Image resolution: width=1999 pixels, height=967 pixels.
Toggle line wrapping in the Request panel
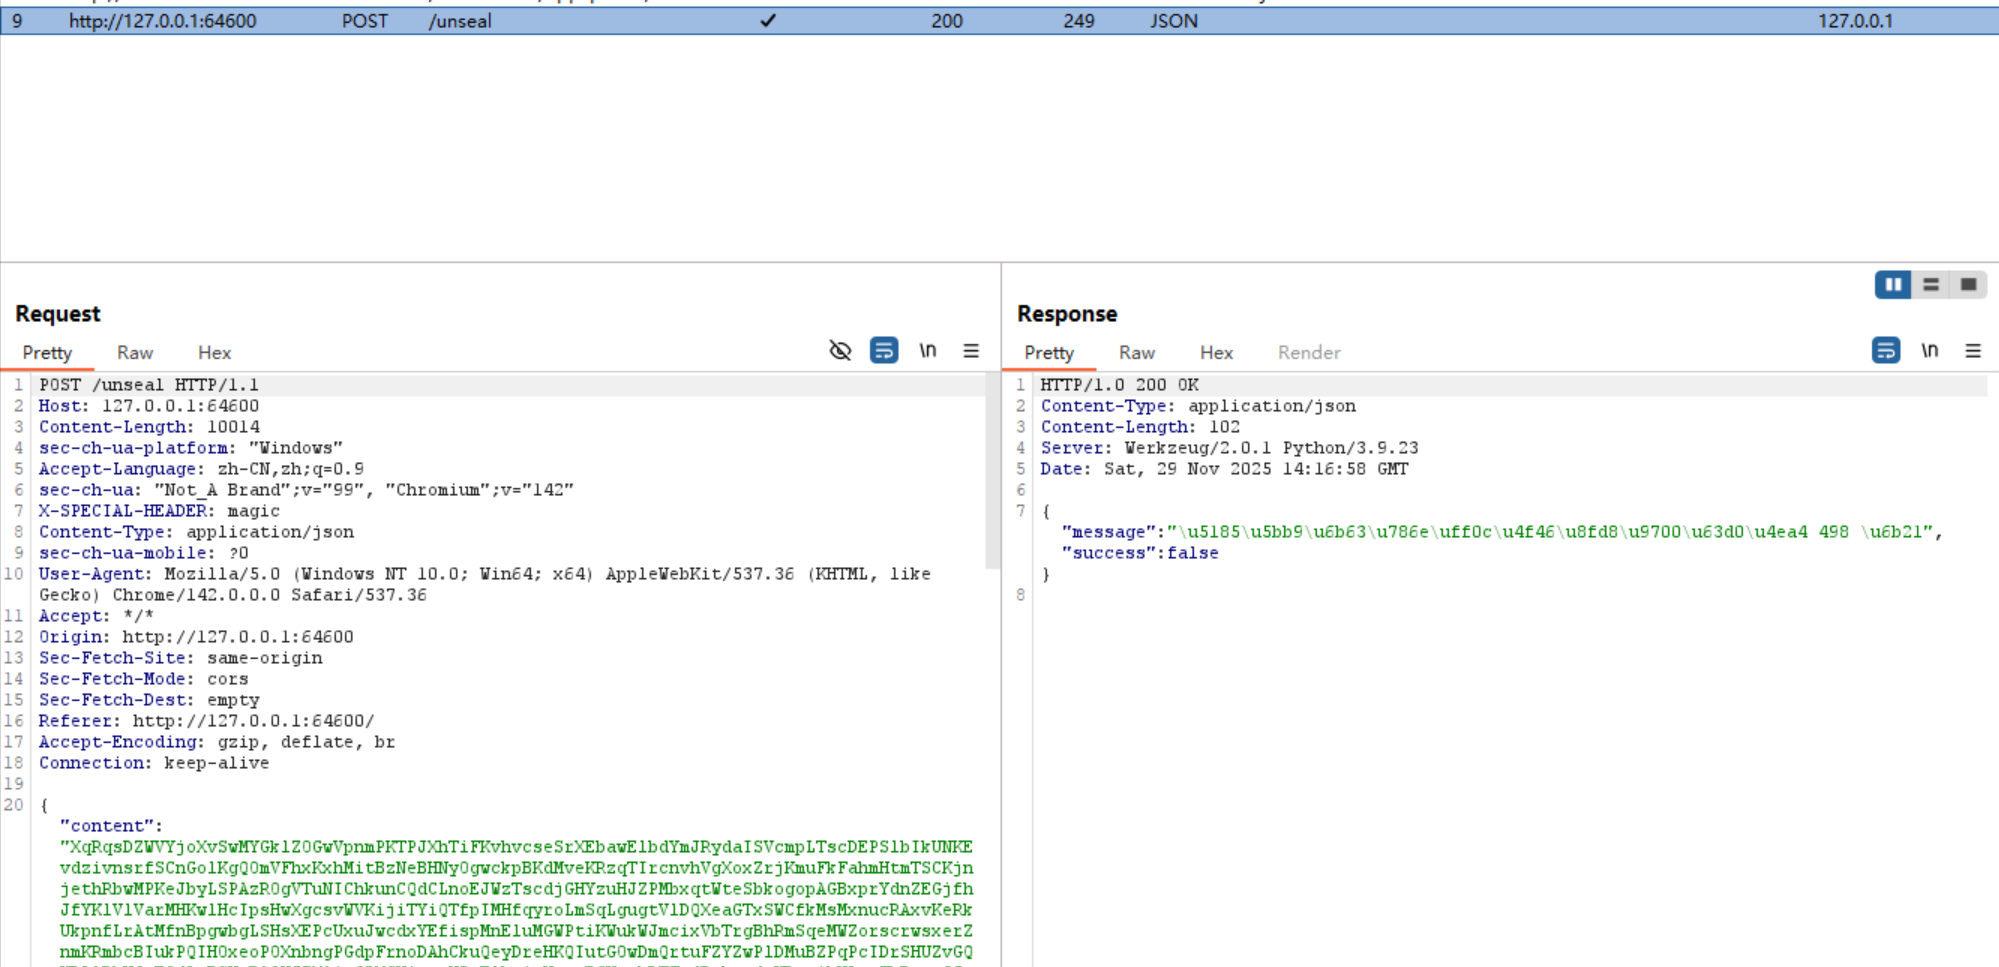[883, 351]
